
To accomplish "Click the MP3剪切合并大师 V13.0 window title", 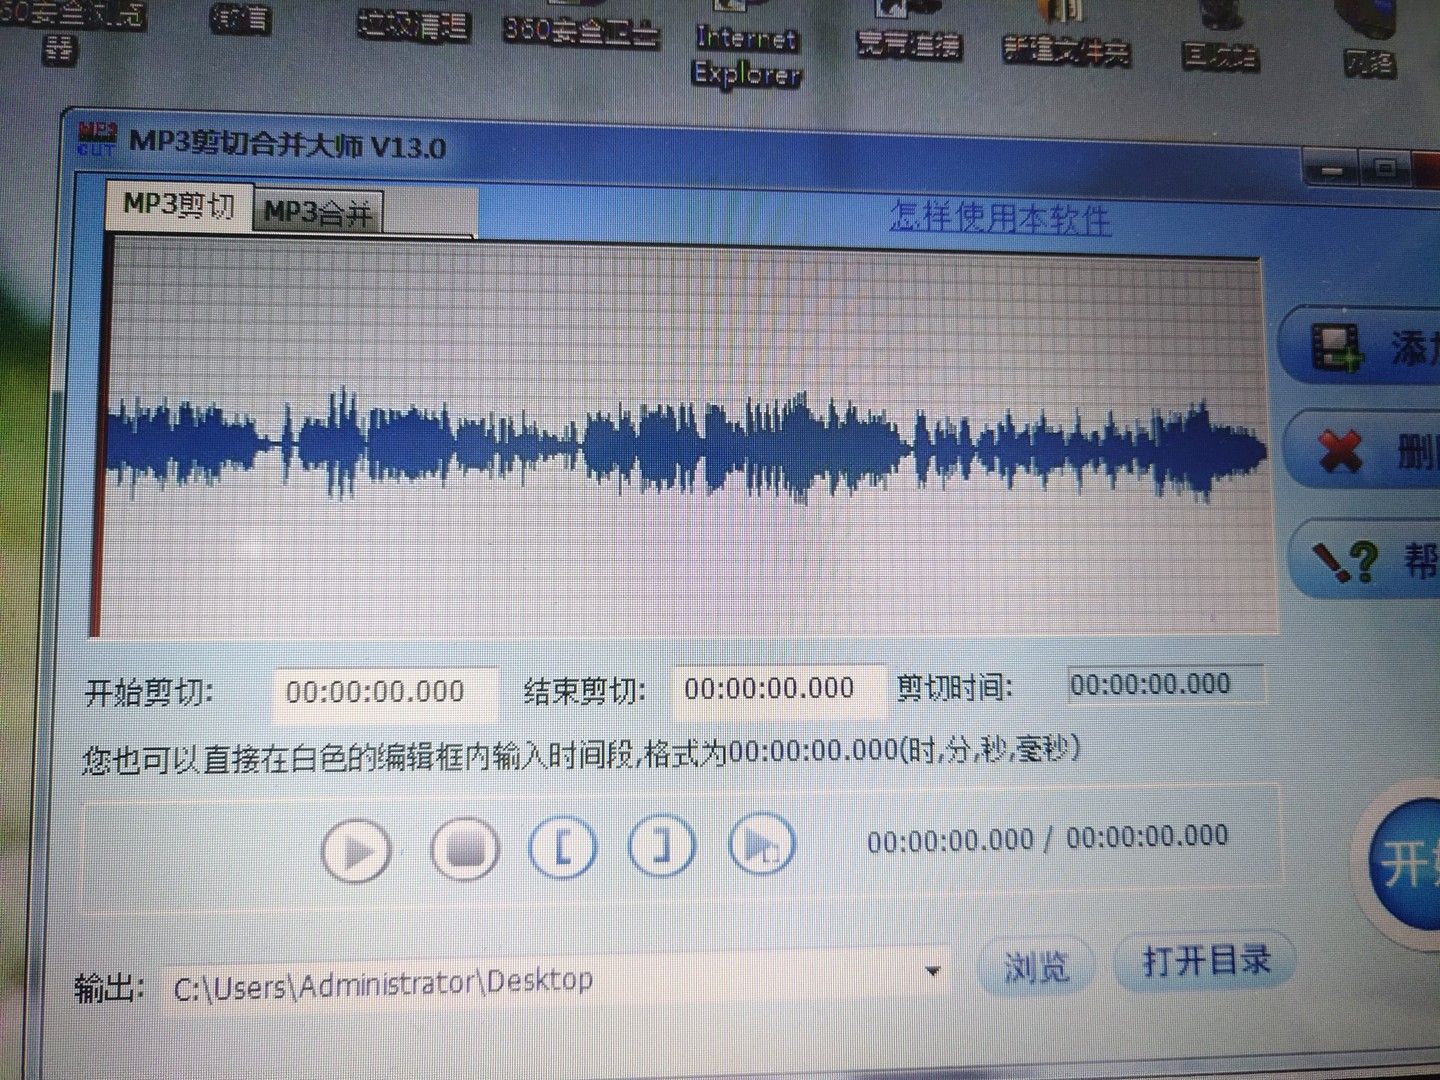I will pyautogui.click(x=288, y=145).
